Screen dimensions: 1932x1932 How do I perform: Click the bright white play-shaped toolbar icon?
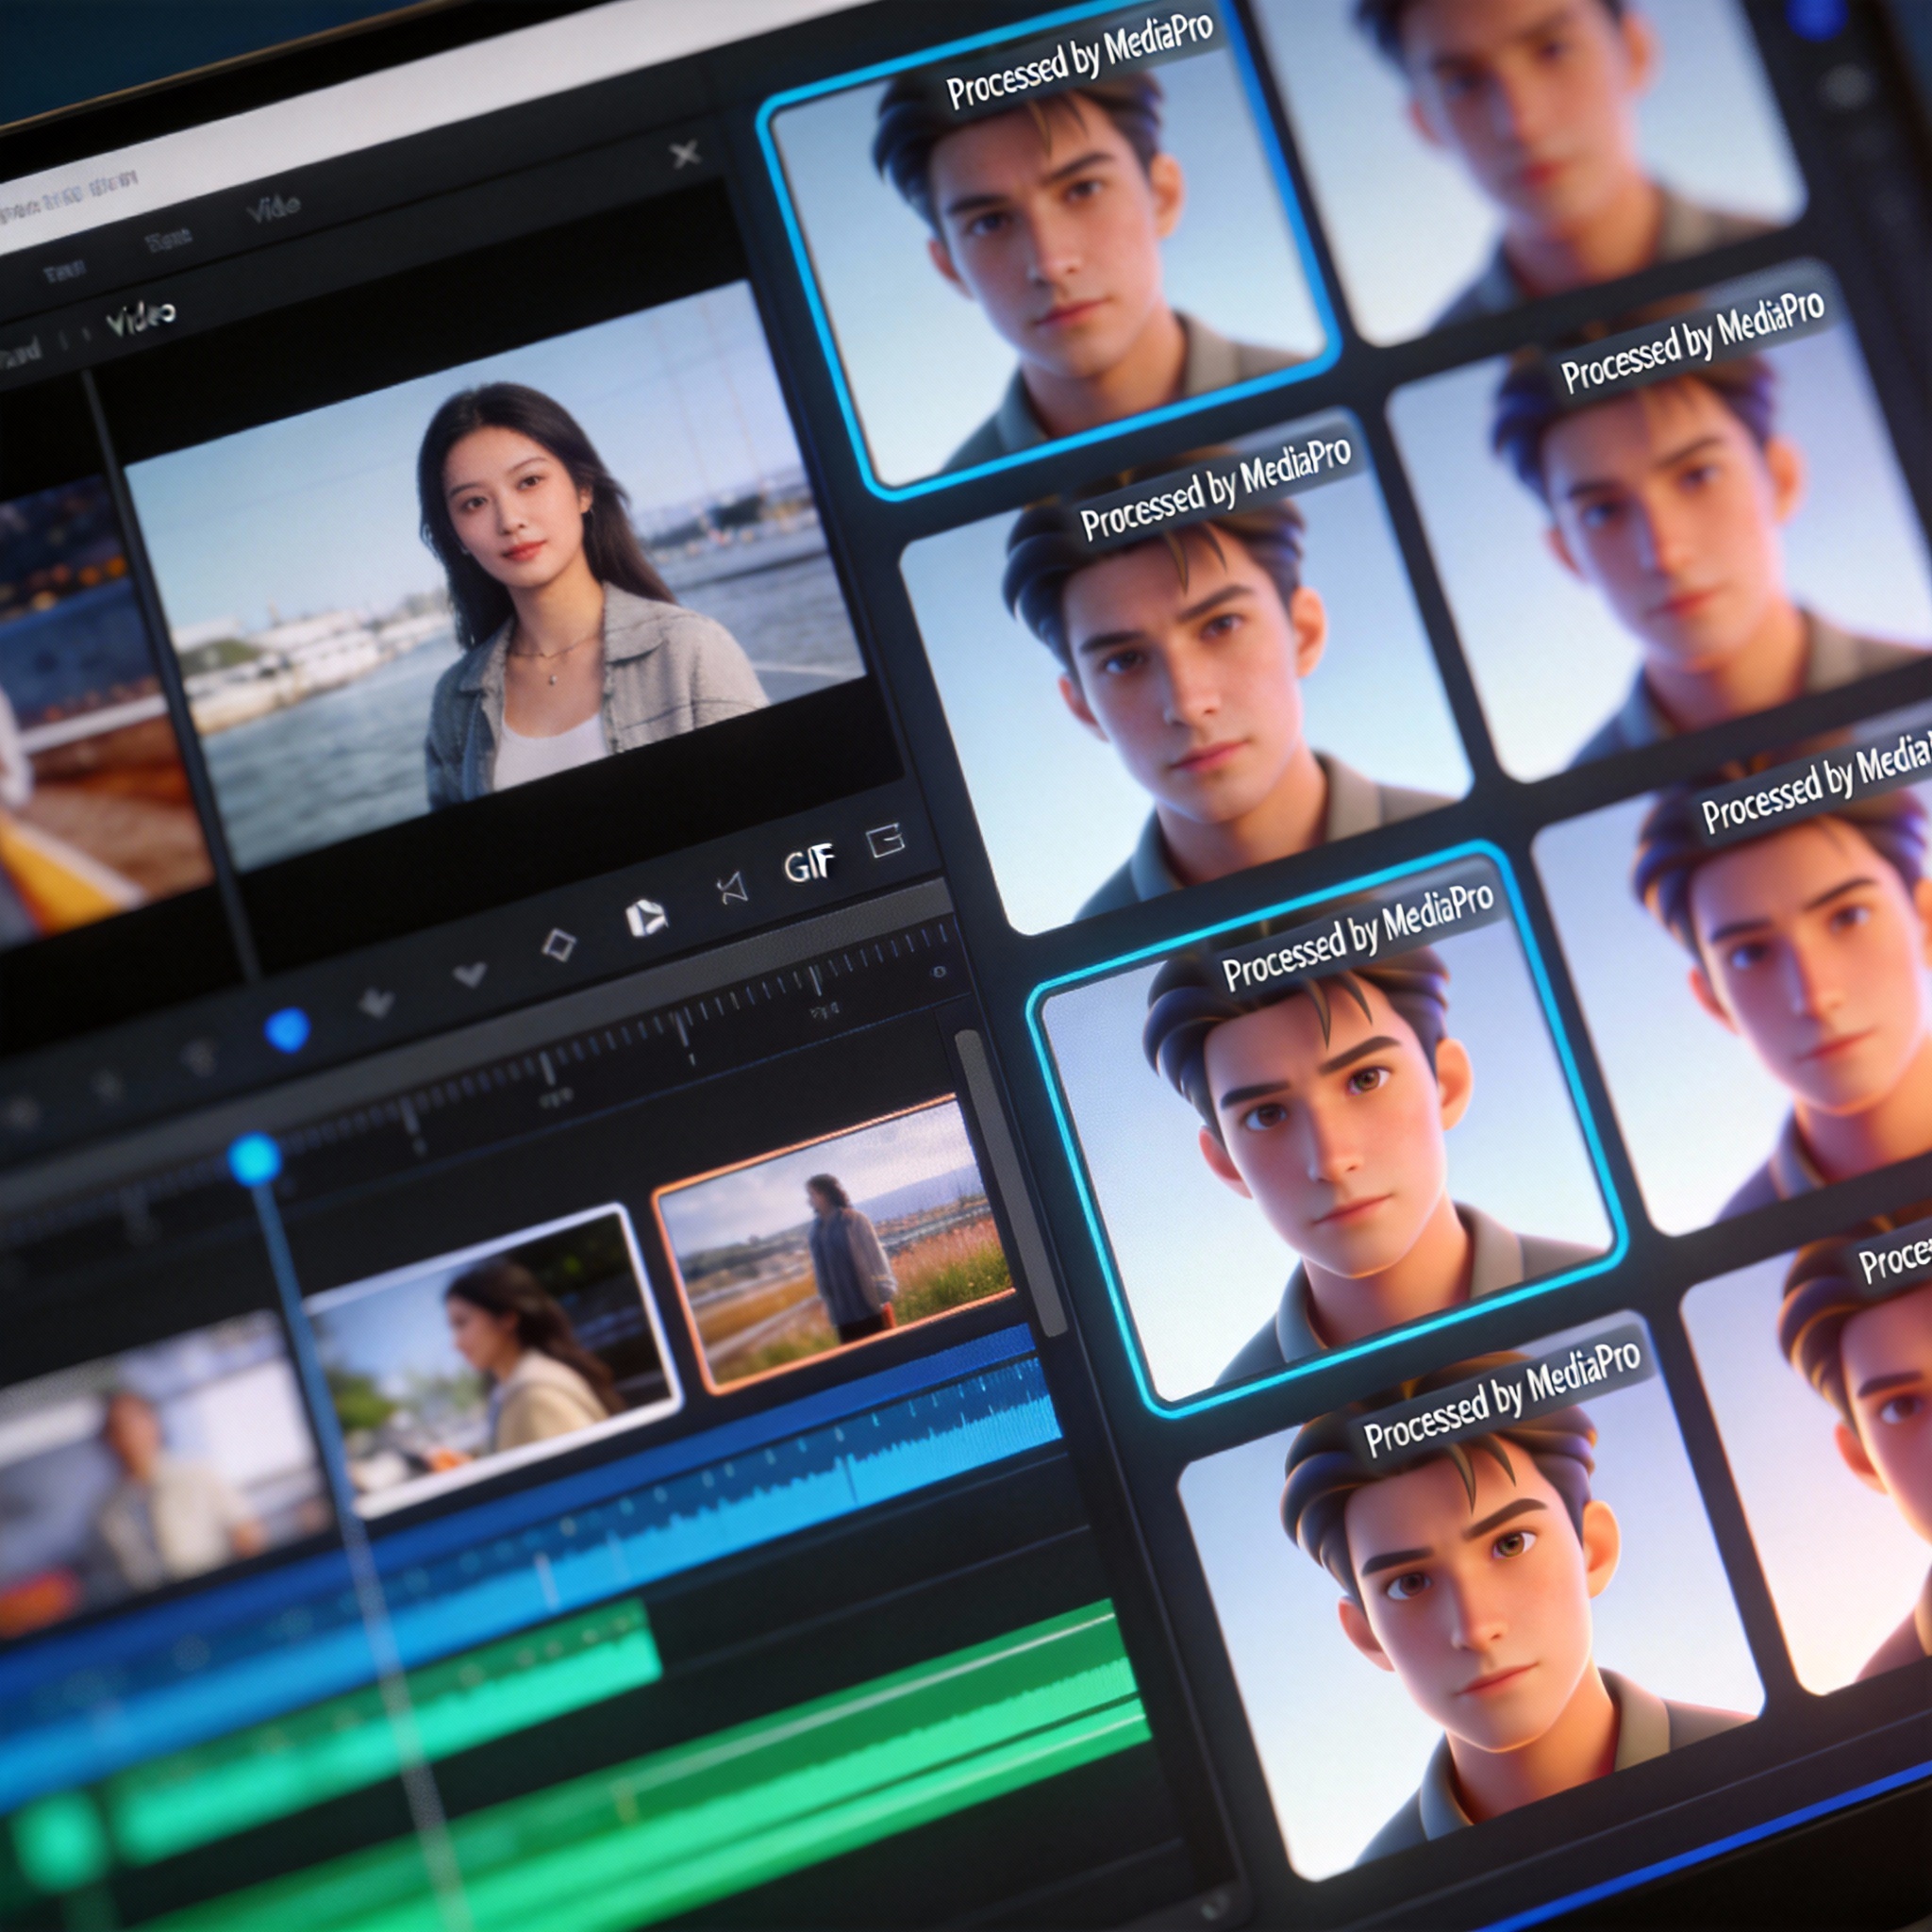(645, 916)
